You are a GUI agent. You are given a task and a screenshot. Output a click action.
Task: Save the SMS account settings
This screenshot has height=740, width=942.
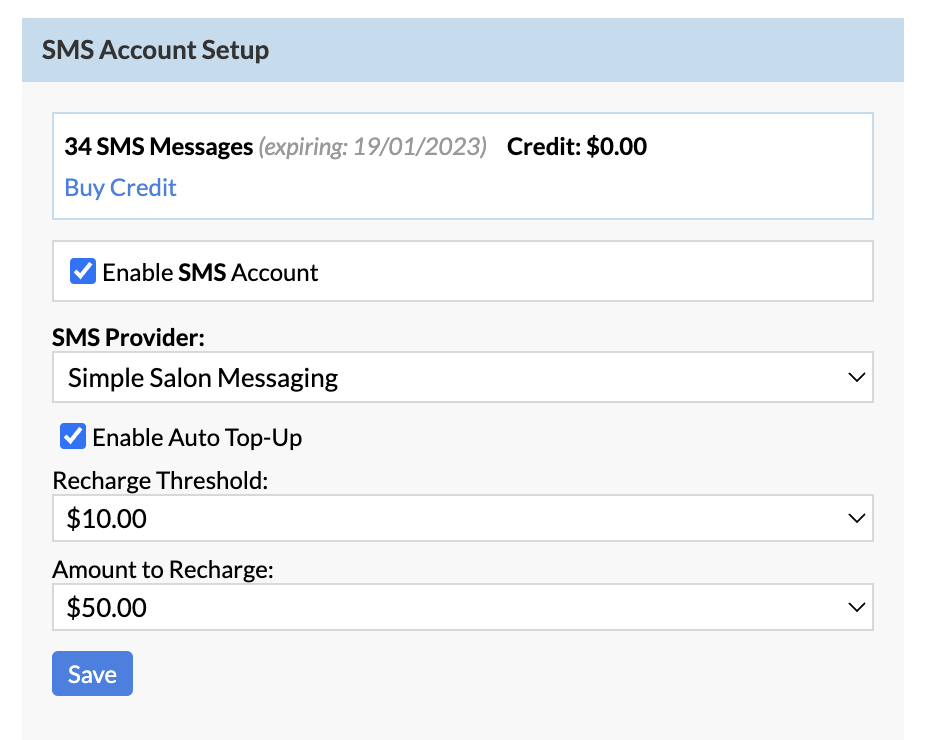tap(91, 673)
